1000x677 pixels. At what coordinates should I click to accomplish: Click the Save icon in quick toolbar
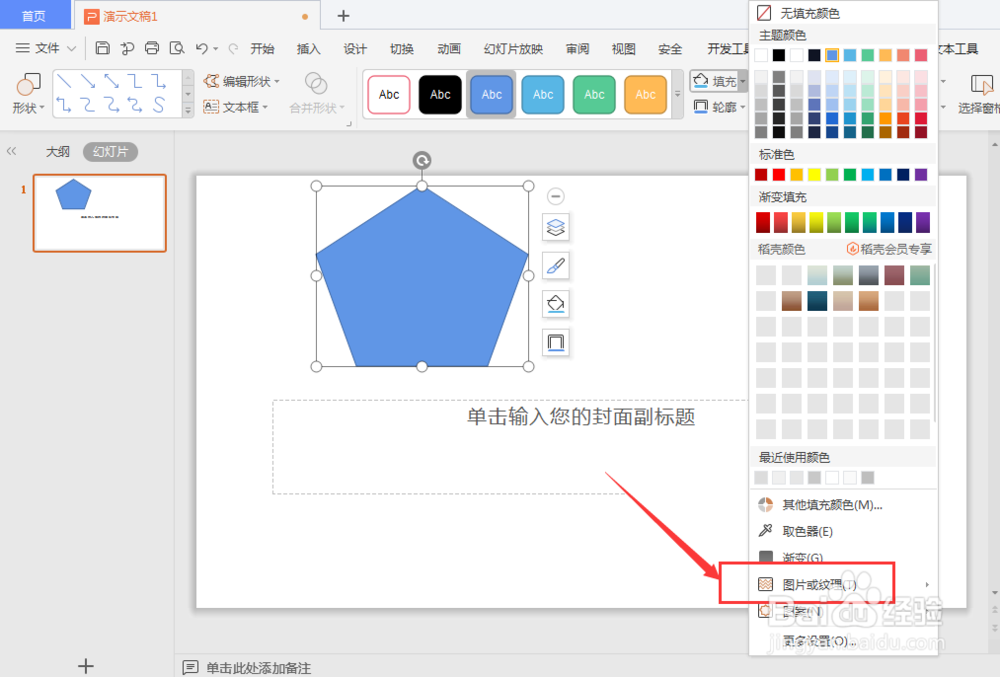(102, 48)
